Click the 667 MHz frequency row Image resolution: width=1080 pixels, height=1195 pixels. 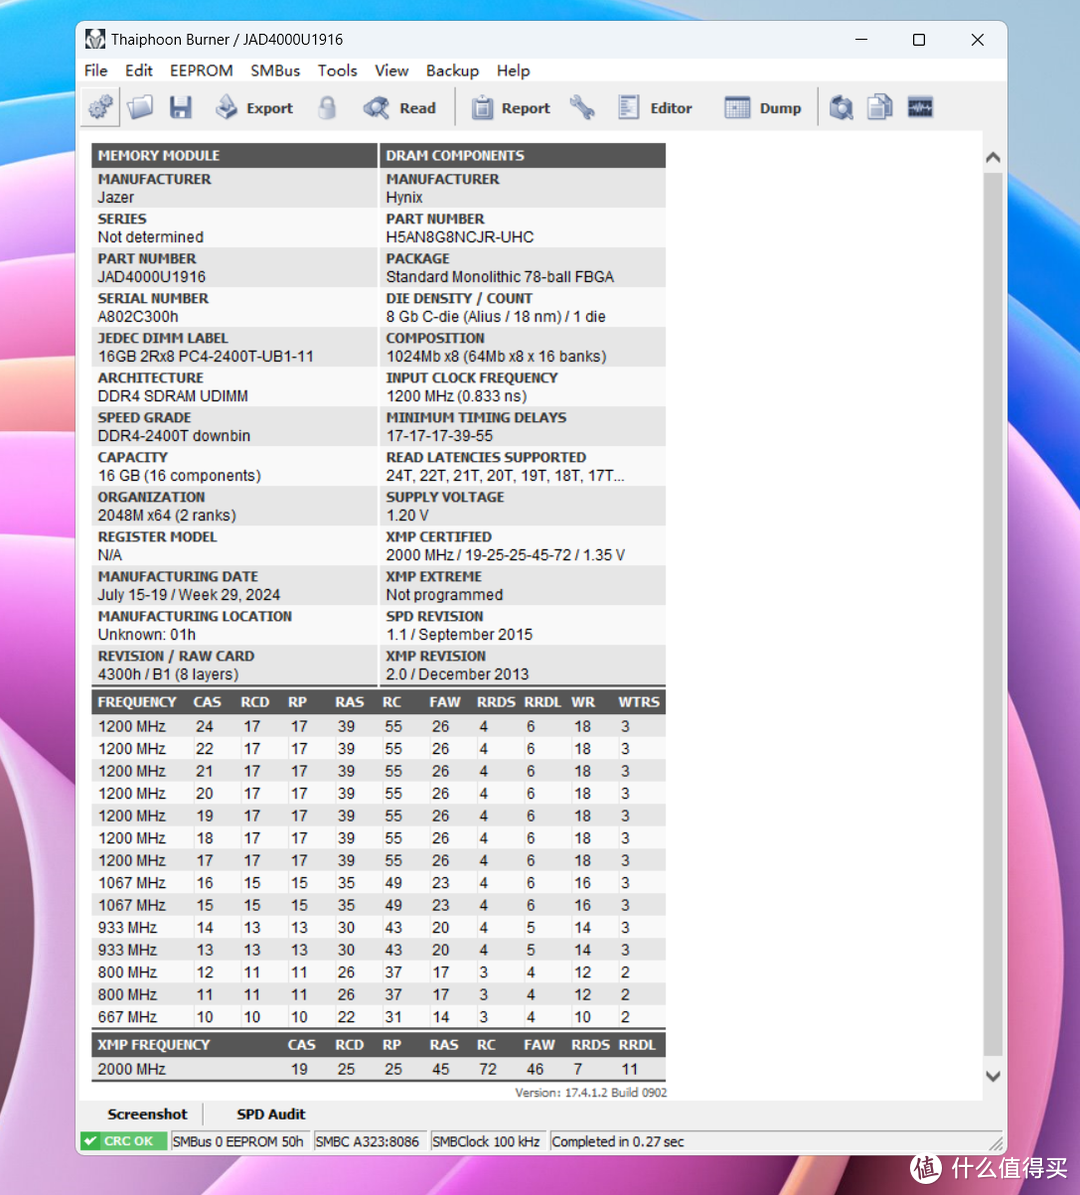pyautogui.click(x=379, y=1017)
